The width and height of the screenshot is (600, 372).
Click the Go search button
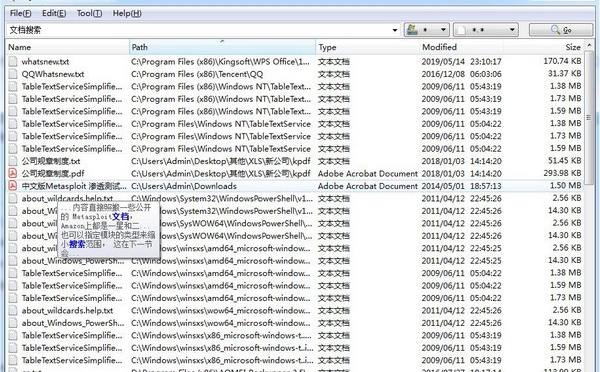tap(561, 30)
